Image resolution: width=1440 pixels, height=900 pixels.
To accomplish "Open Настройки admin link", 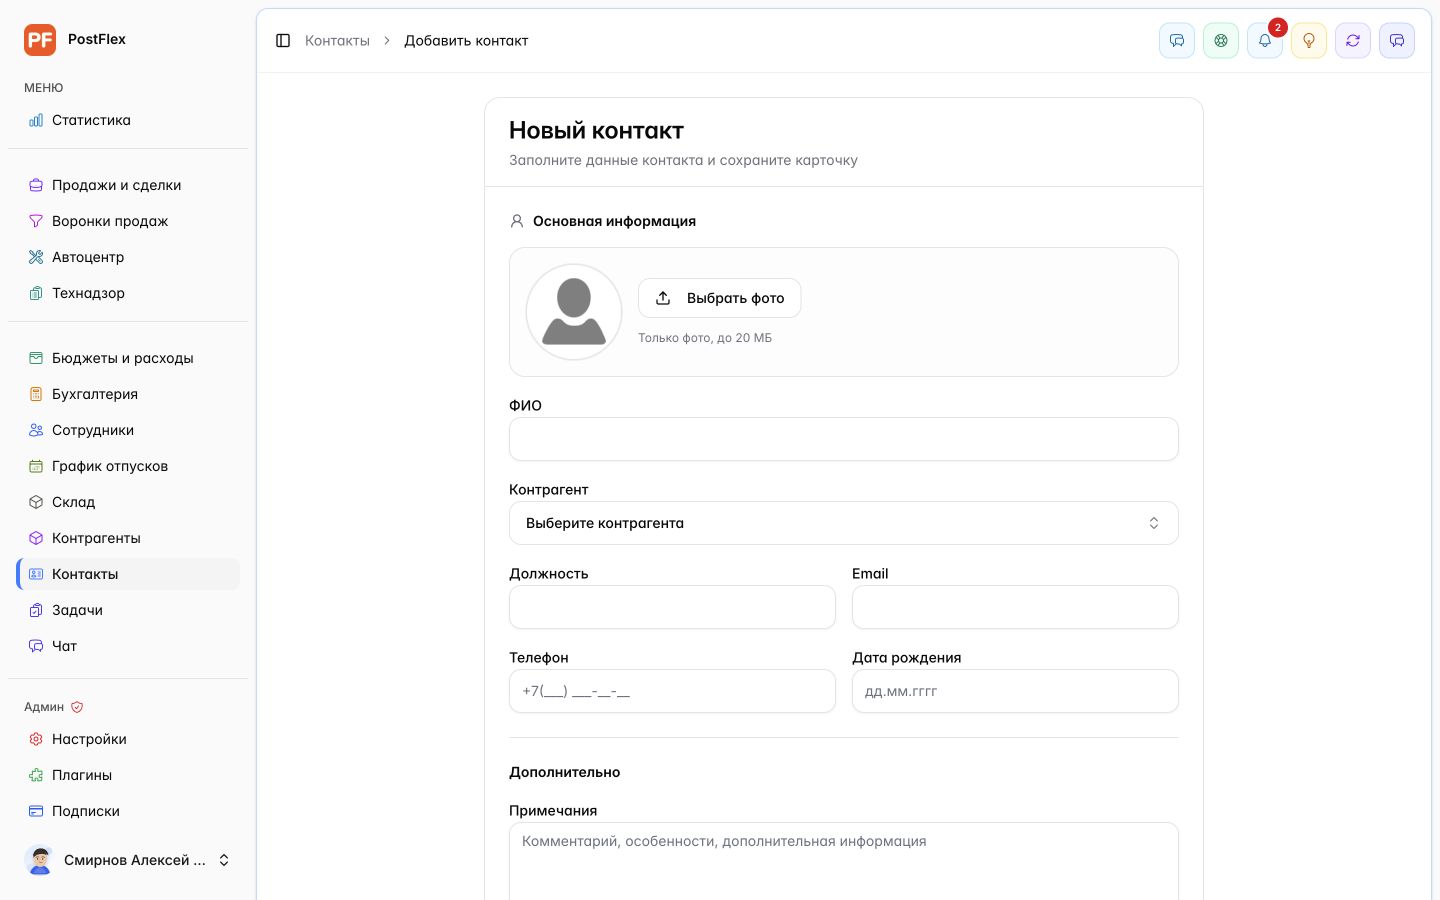I will 128,739.
